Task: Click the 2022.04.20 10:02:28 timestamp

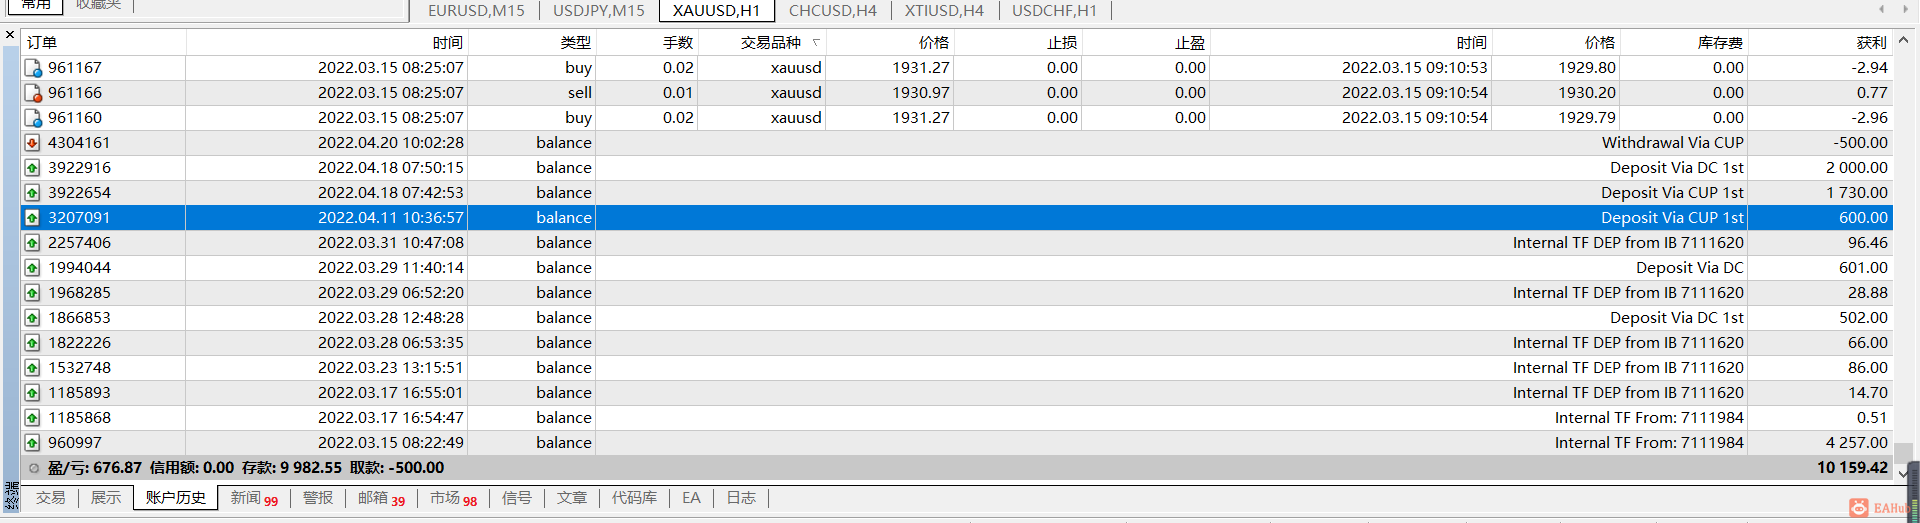Action: (391, 143)
